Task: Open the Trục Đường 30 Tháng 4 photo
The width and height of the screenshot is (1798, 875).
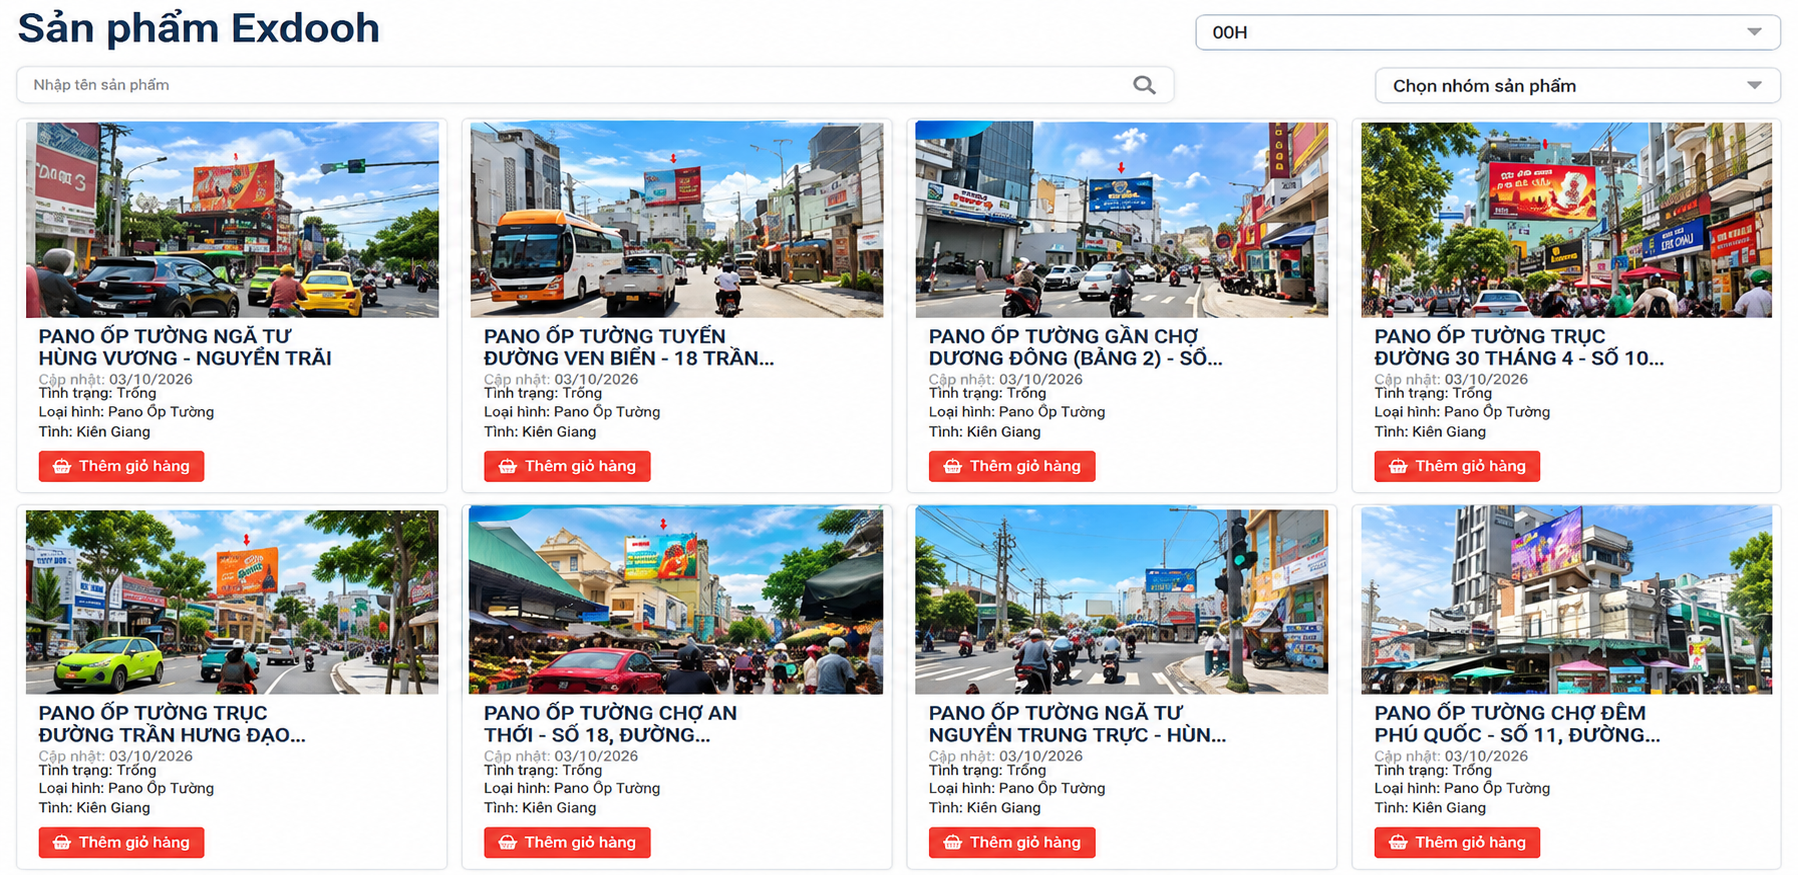Action: [x=1567, y=220]
